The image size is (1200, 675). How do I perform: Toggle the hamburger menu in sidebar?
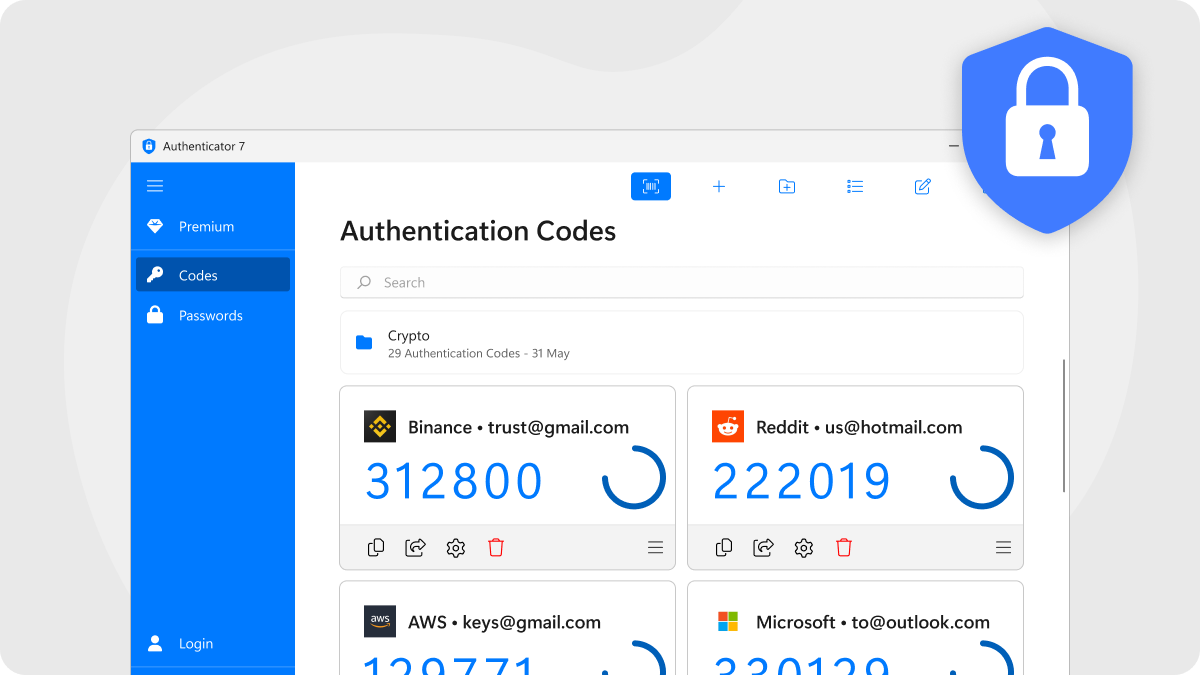tap(155, 186)
